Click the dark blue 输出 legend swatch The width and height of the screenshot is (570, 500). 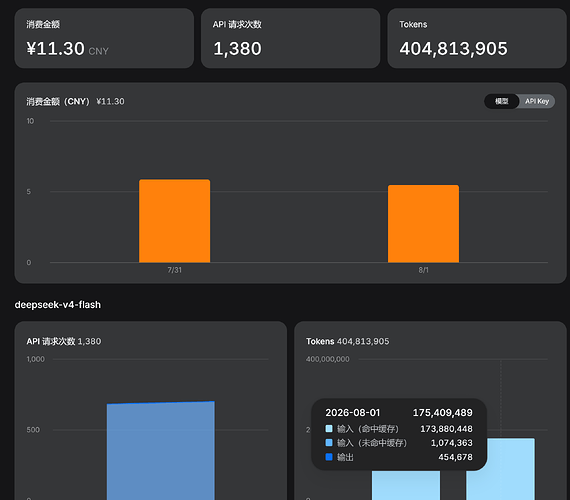(x=329, y=457)
